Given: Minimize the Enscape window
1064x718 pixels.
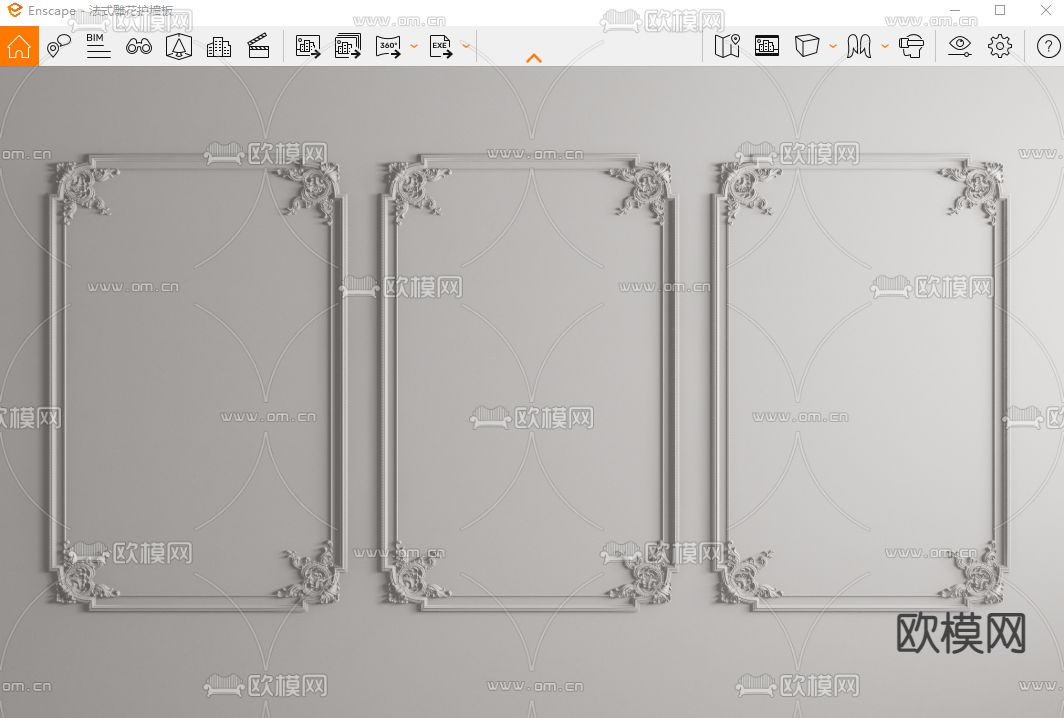Looking at the screenshot, I should 955,10.
